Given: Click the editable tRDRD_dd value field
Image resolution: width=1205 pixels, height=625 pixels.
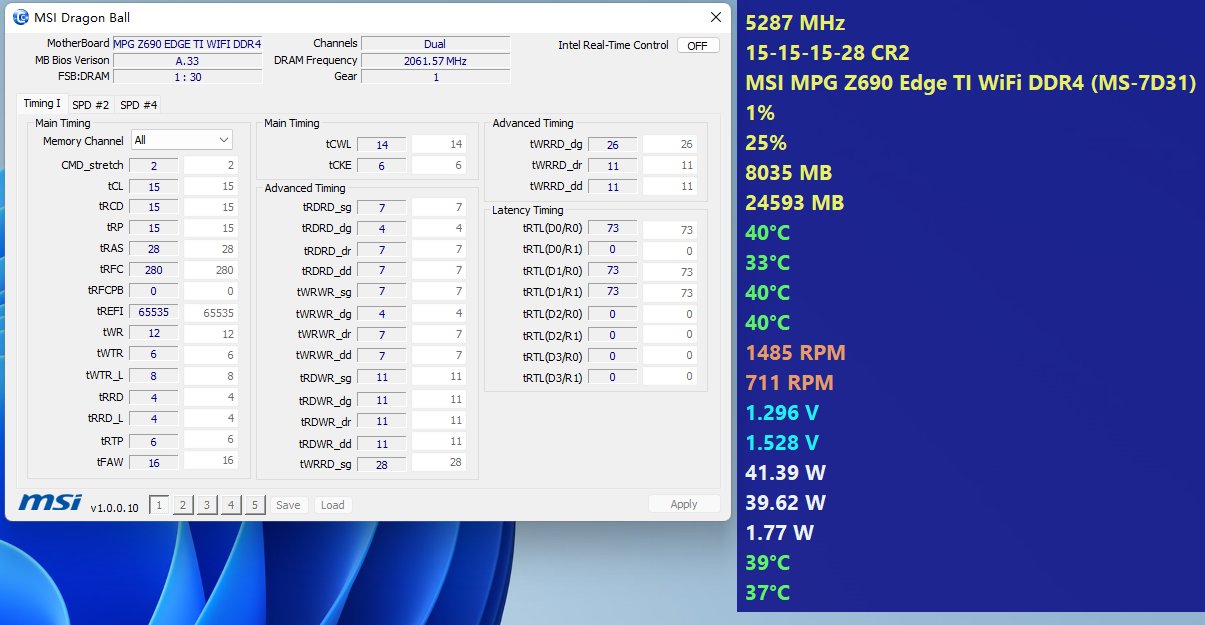Looking at the screenshot, I should tap(439, 270).
